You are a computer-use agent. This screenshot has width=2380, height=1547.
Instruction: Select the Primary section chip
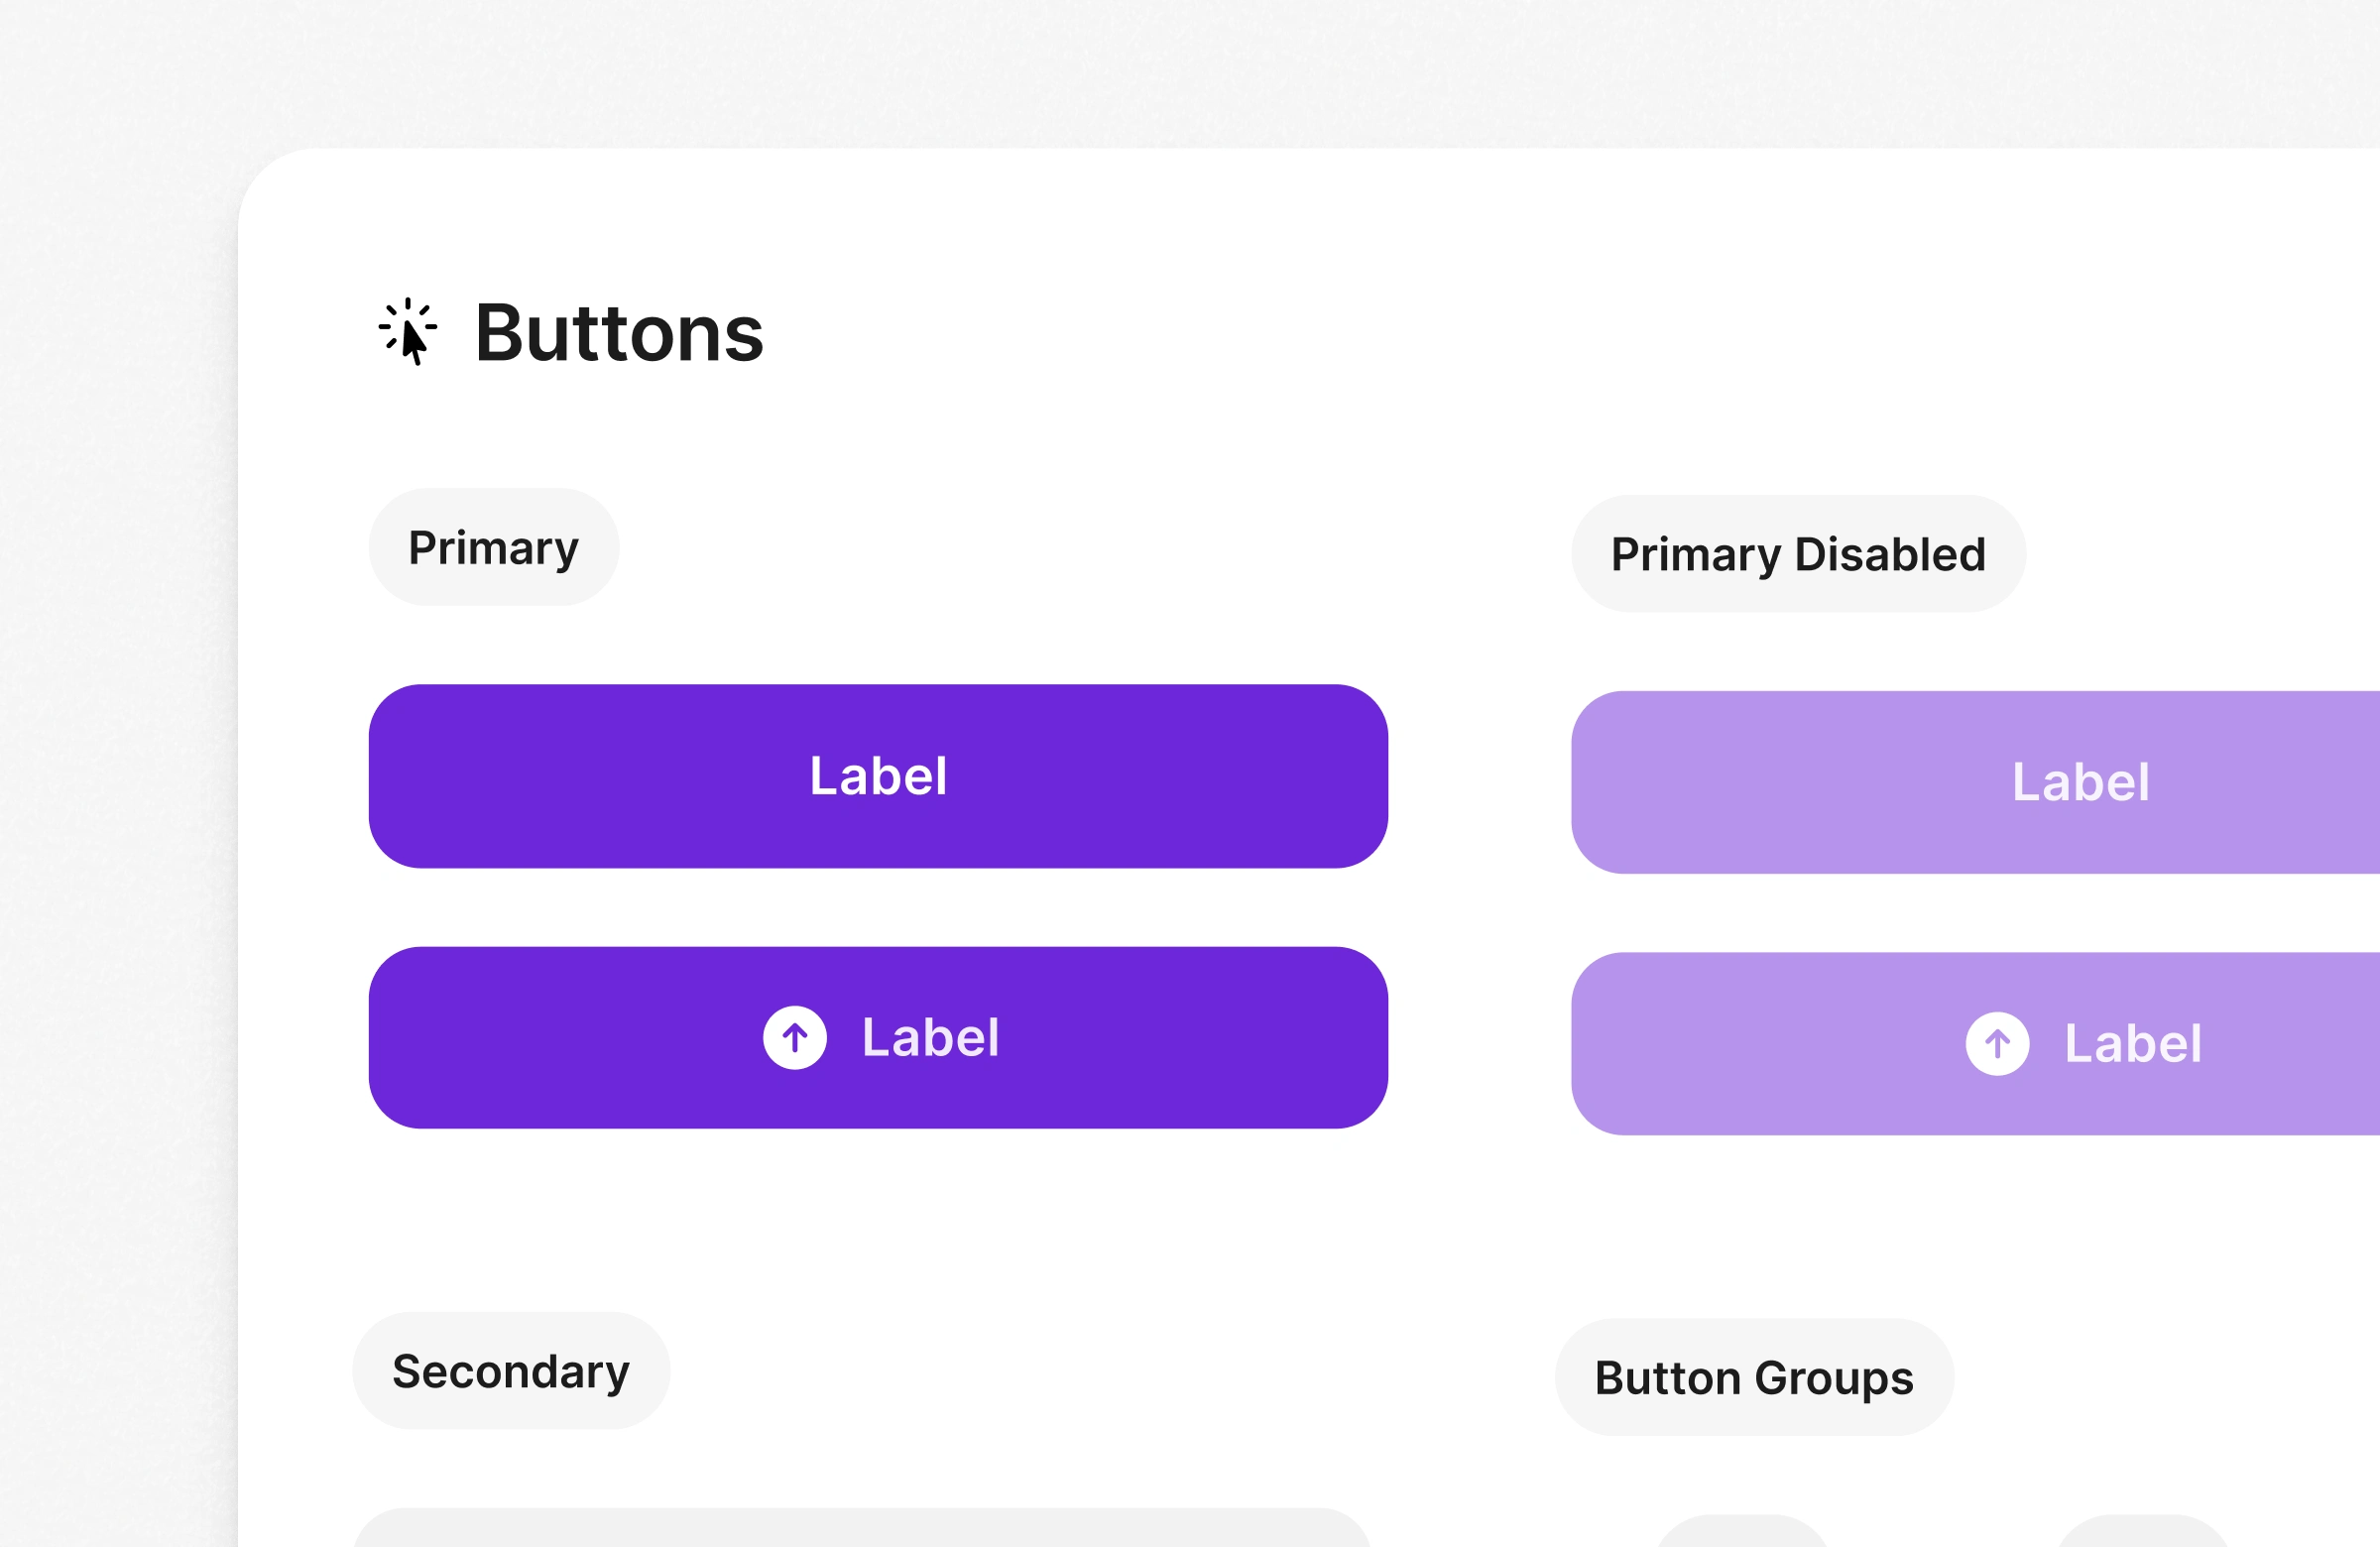[x=494, y=547]
